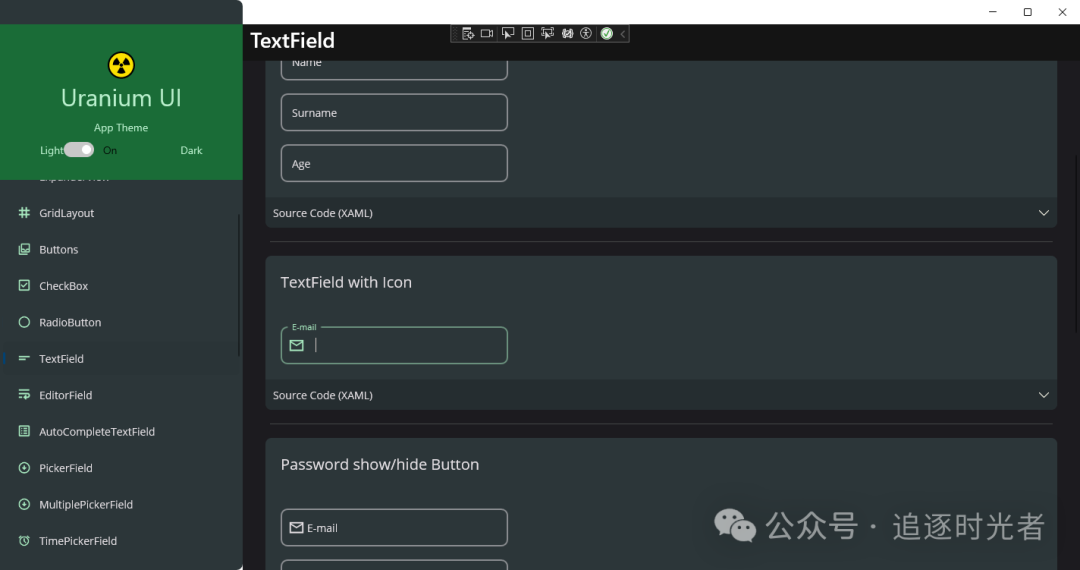Click the Age input field

394,164
